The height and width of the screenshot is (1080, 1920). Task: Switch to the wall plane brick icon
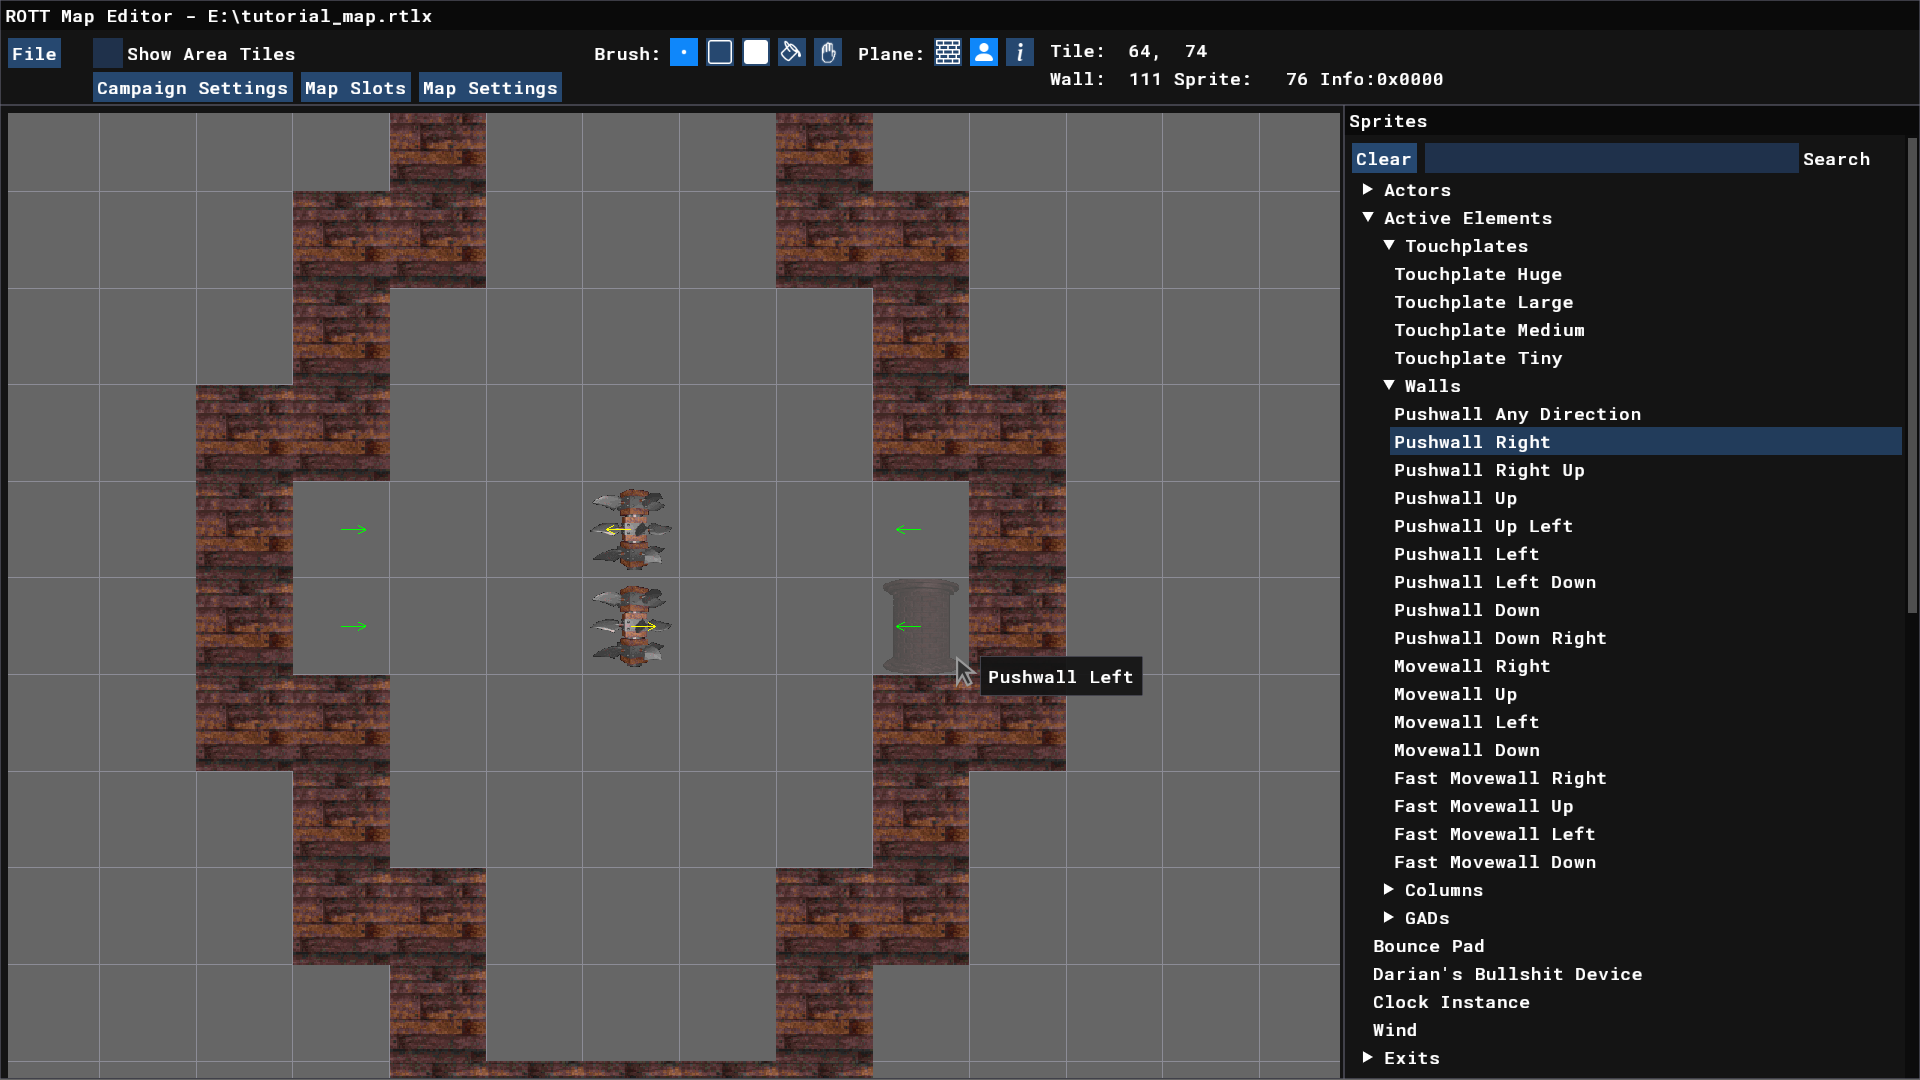click(x=948, y=53)
